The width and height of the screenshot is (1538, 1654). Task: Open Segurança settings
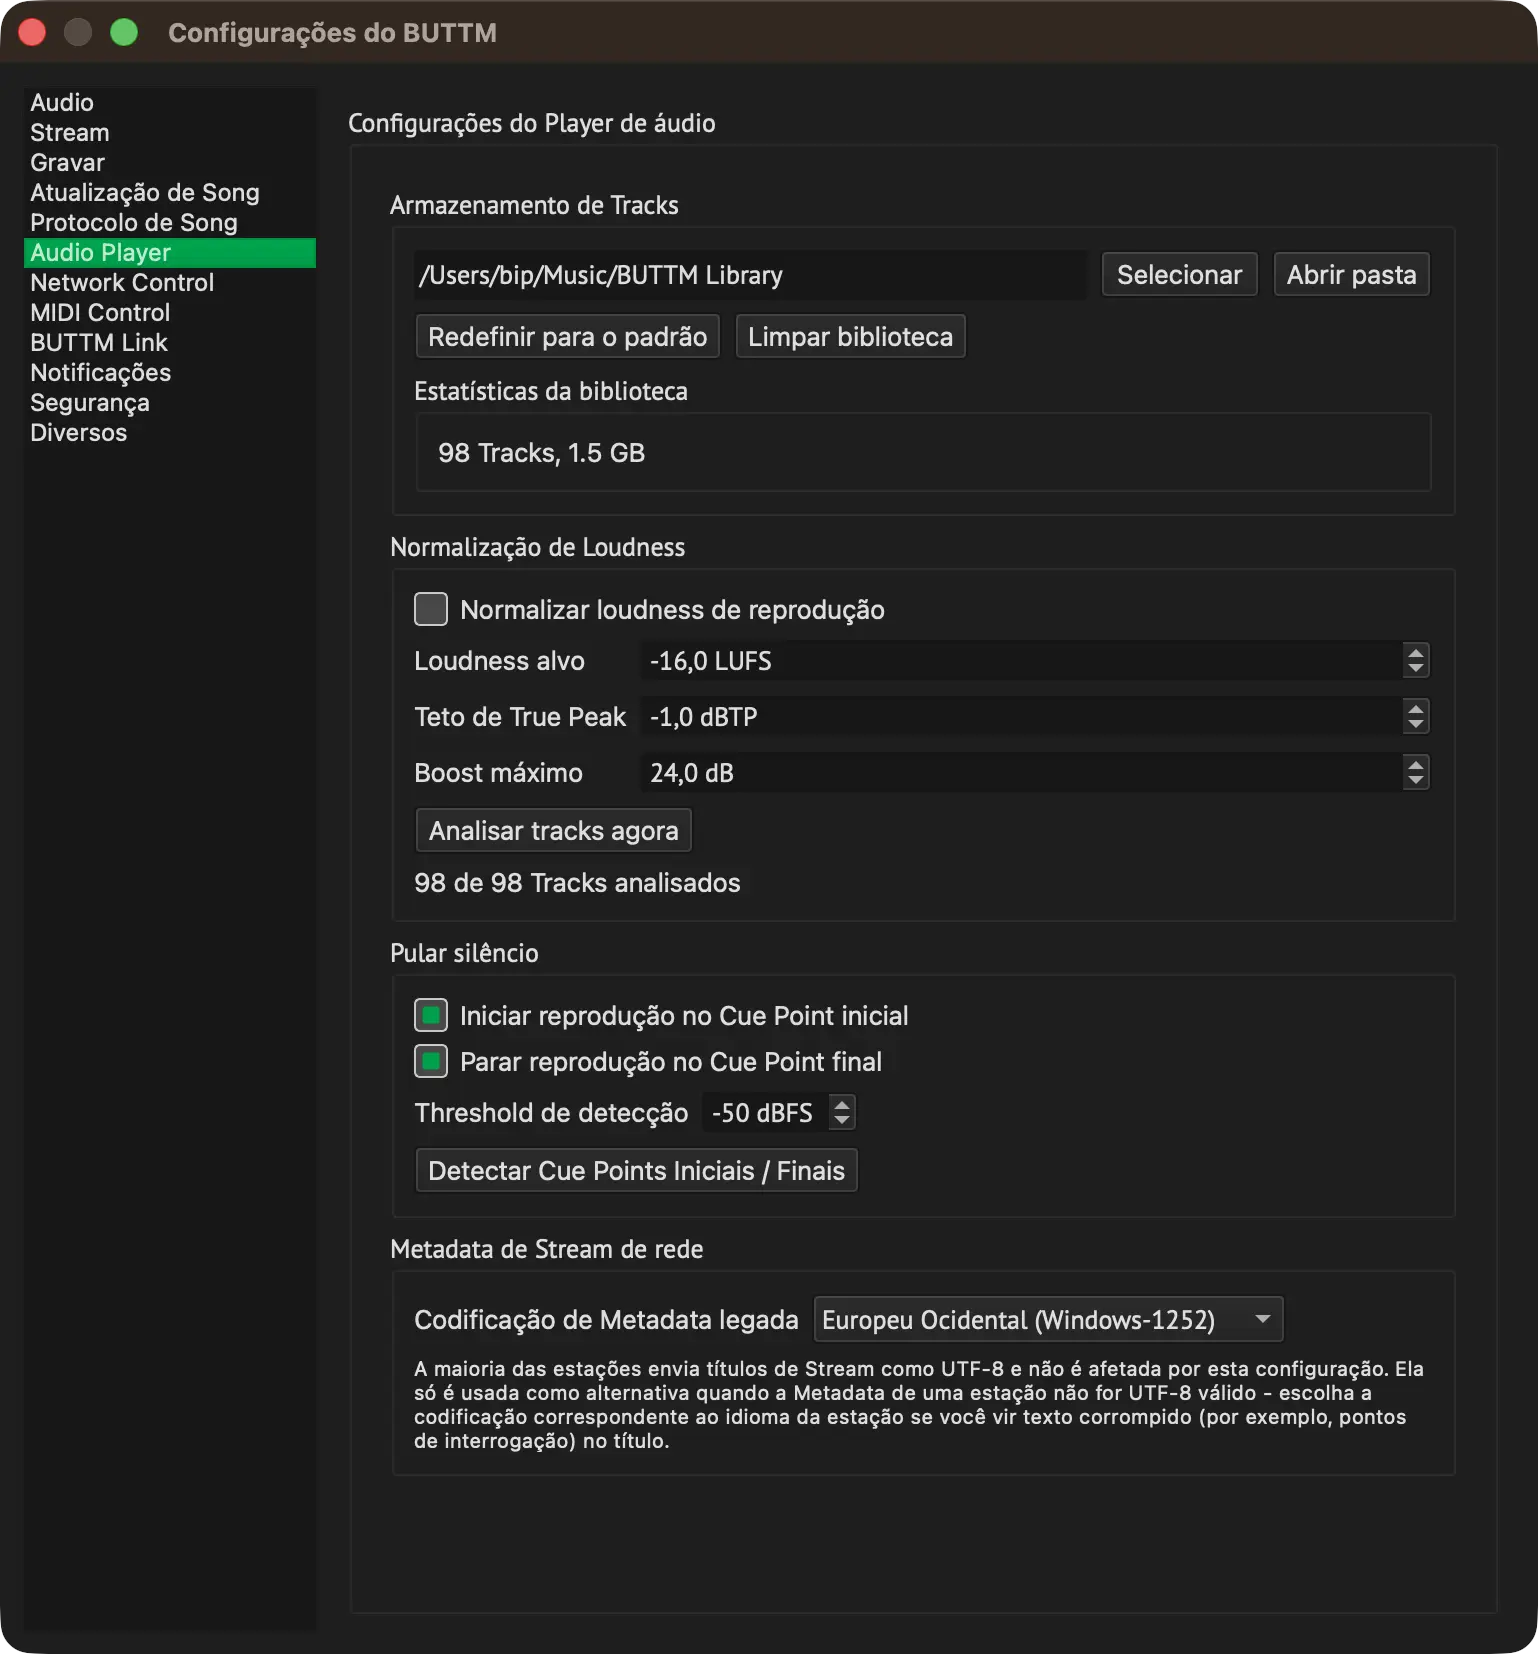tap(169, 403)
